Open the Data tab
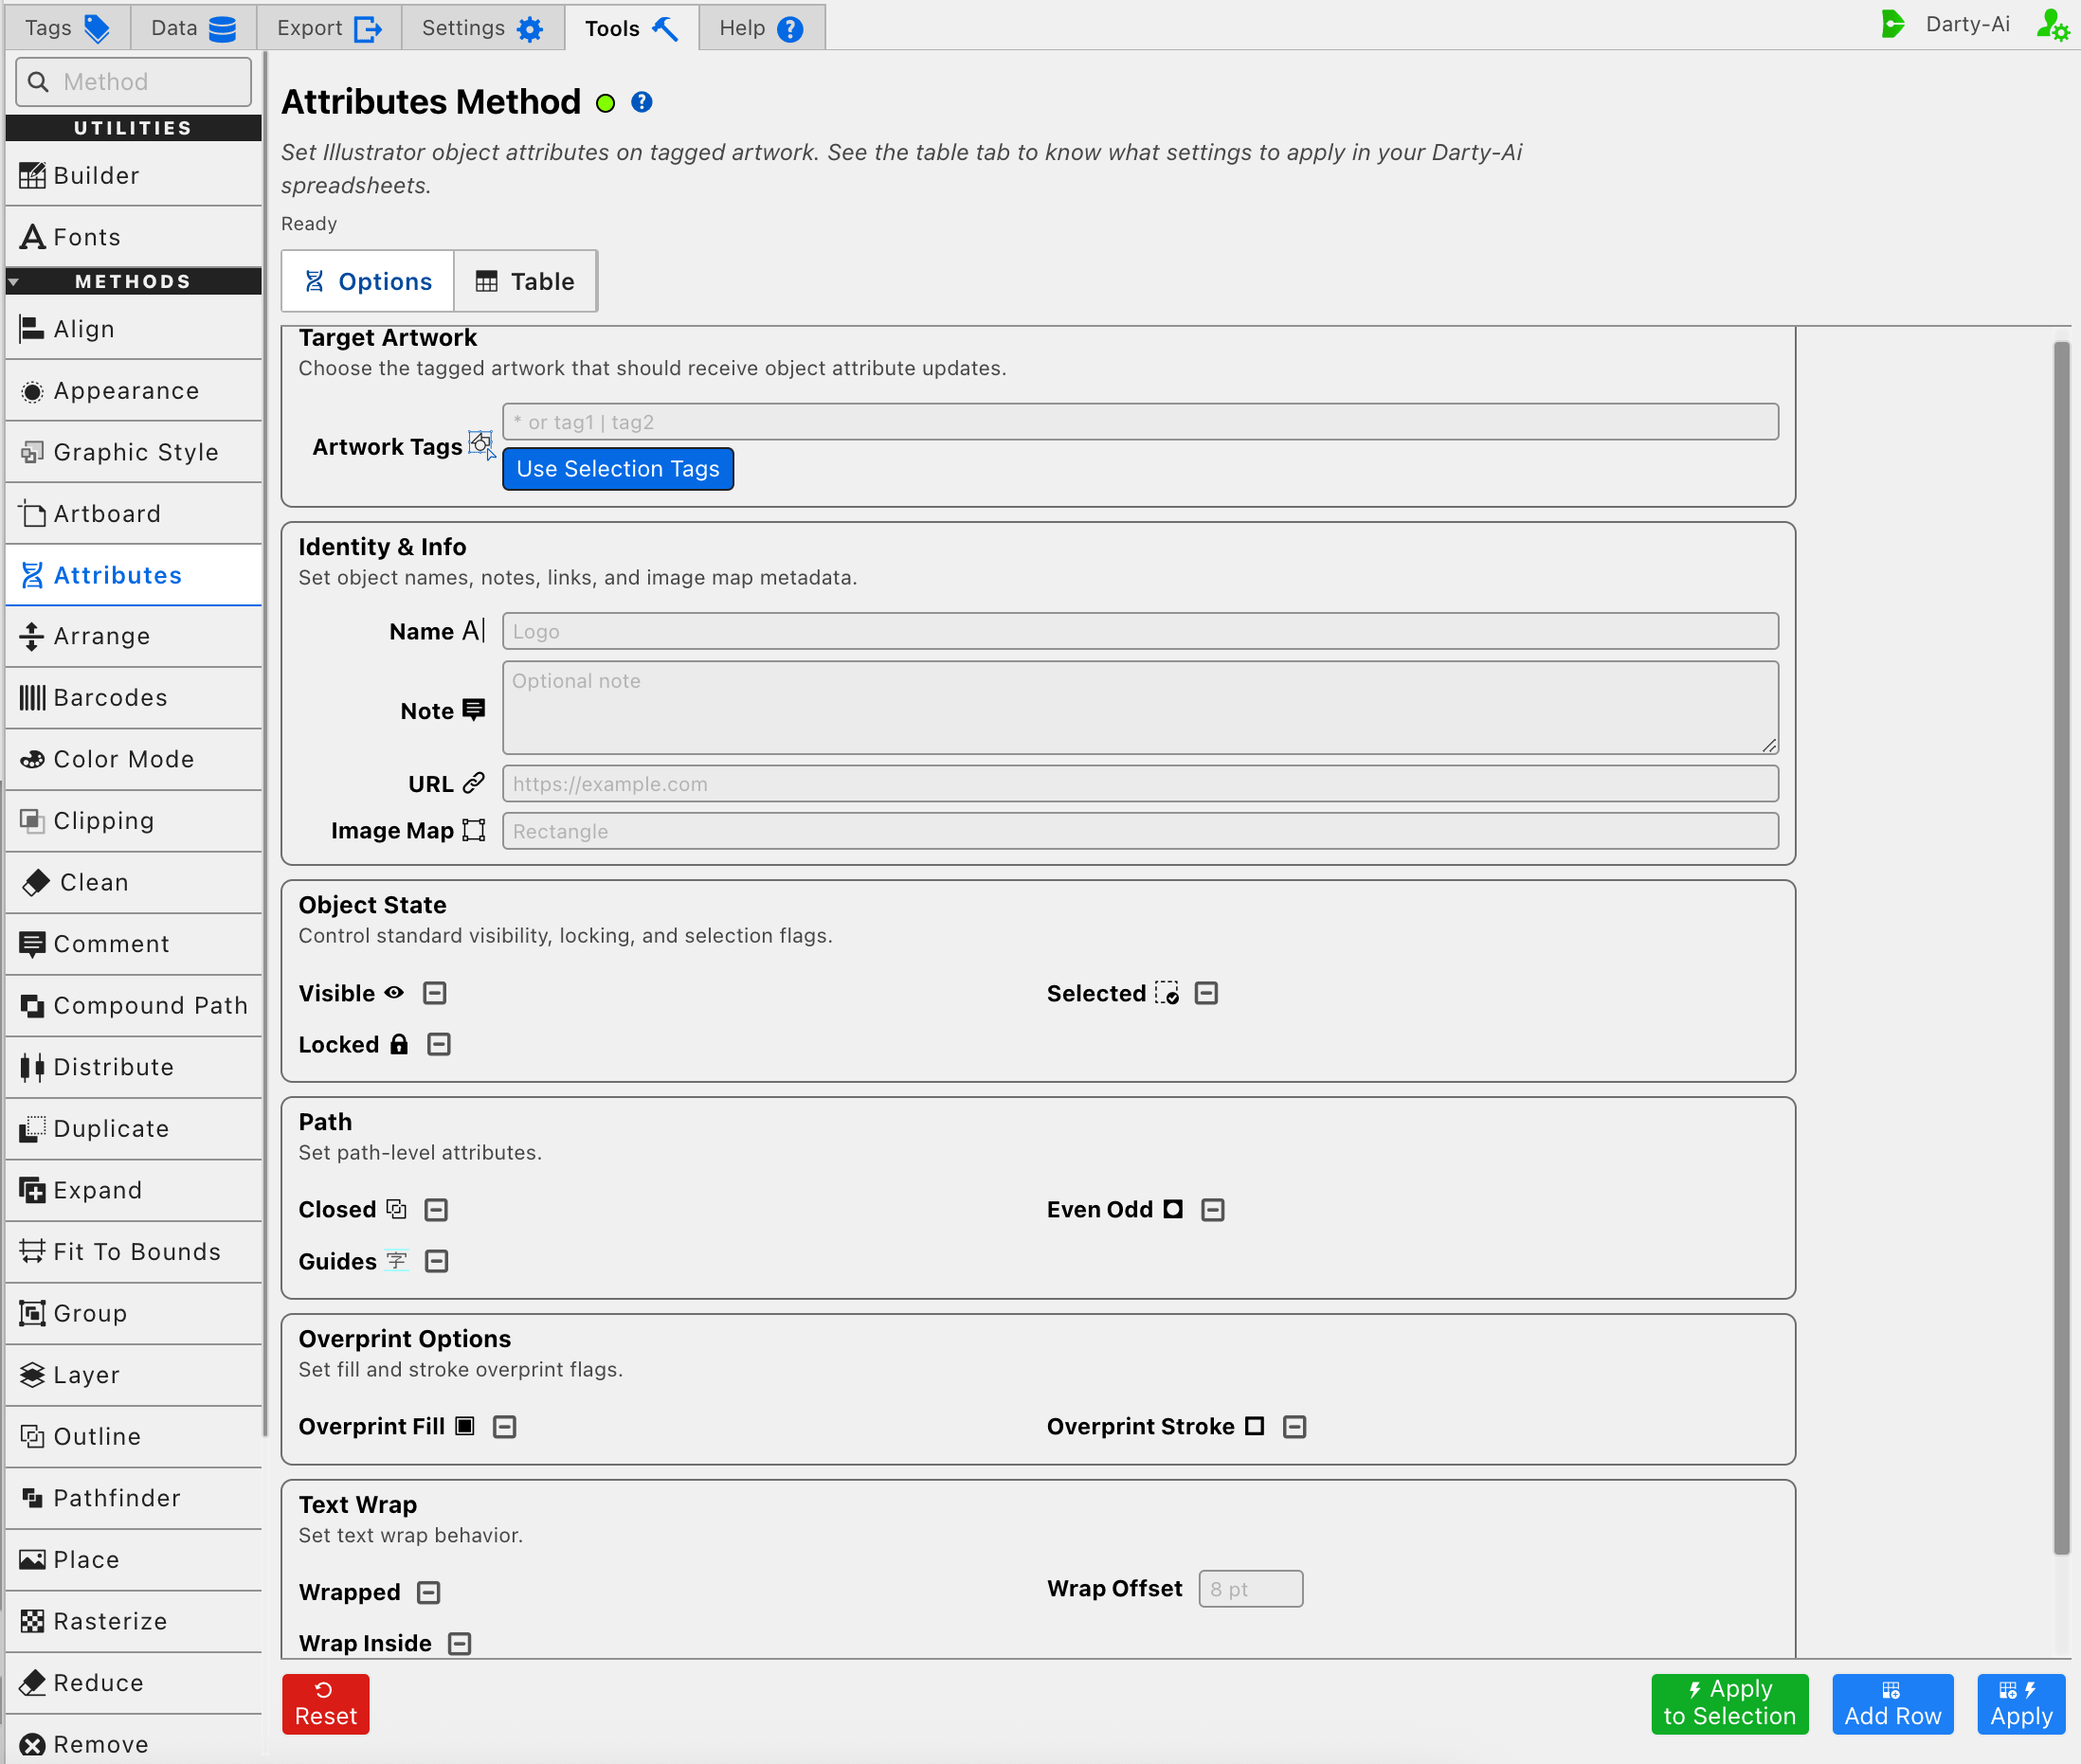This screenshot has width=2081, height=1764. pos(194,28)
